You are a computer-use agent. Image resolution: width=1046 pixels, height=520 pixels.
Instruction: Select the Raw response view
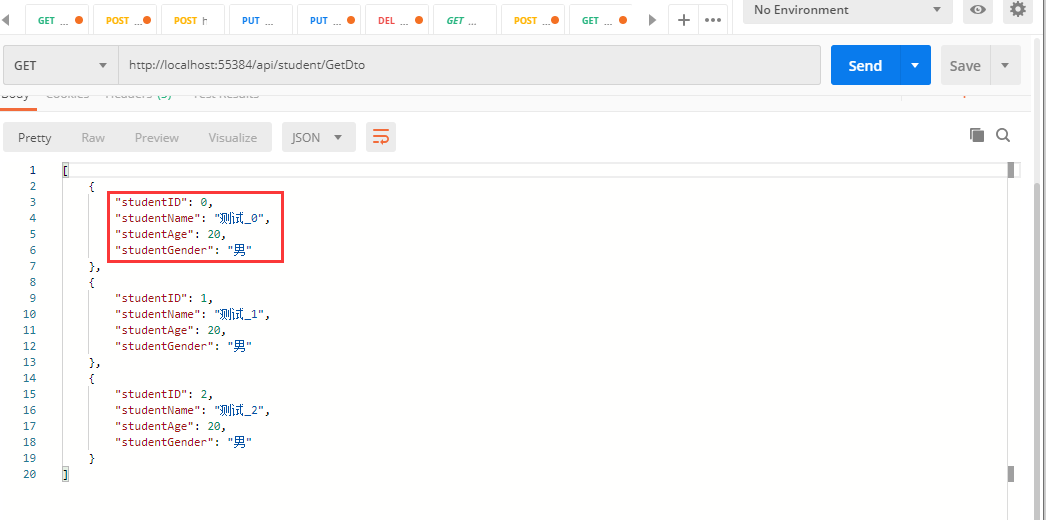point(93,137)
